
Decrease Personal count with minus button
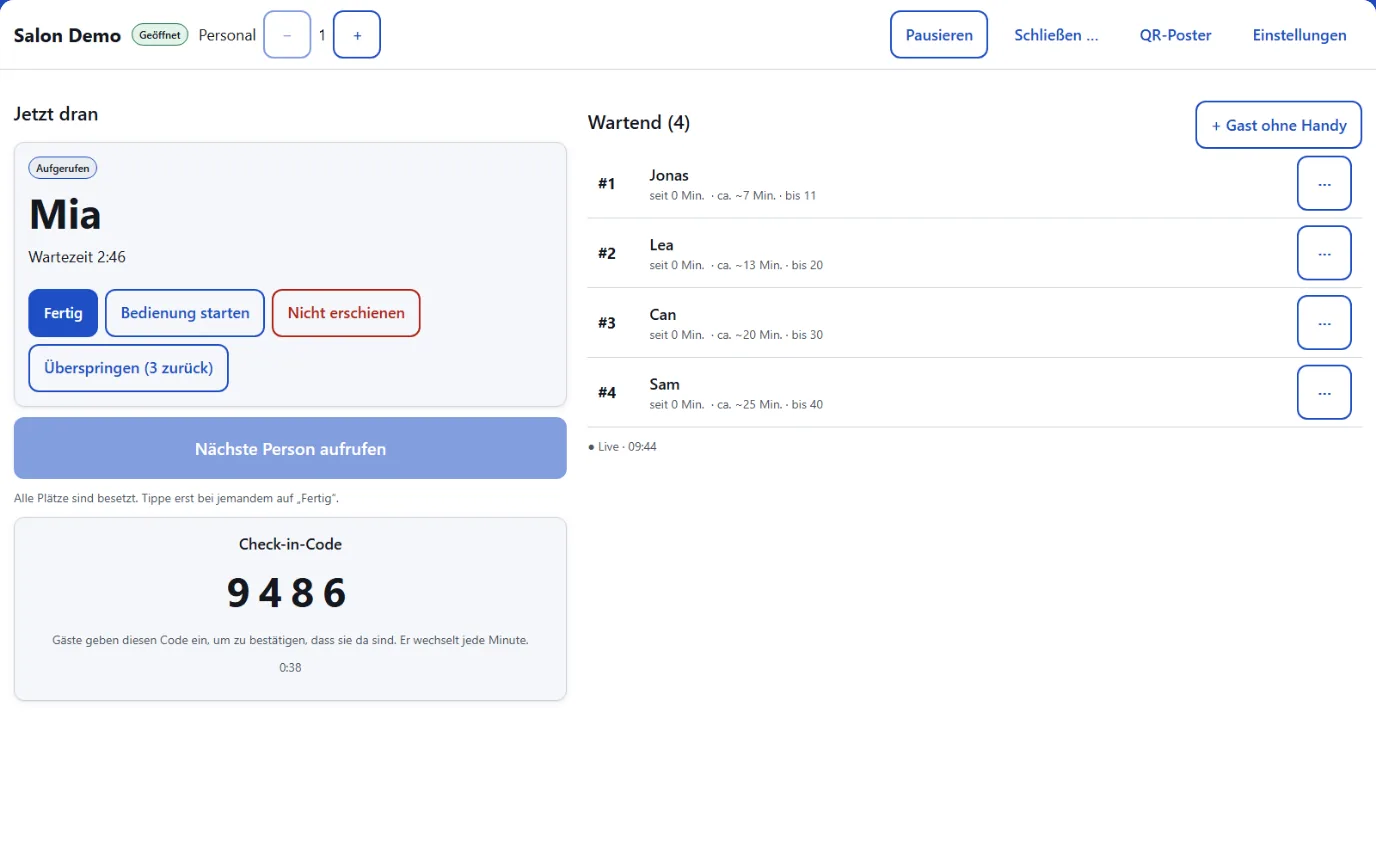pos(287,35)
